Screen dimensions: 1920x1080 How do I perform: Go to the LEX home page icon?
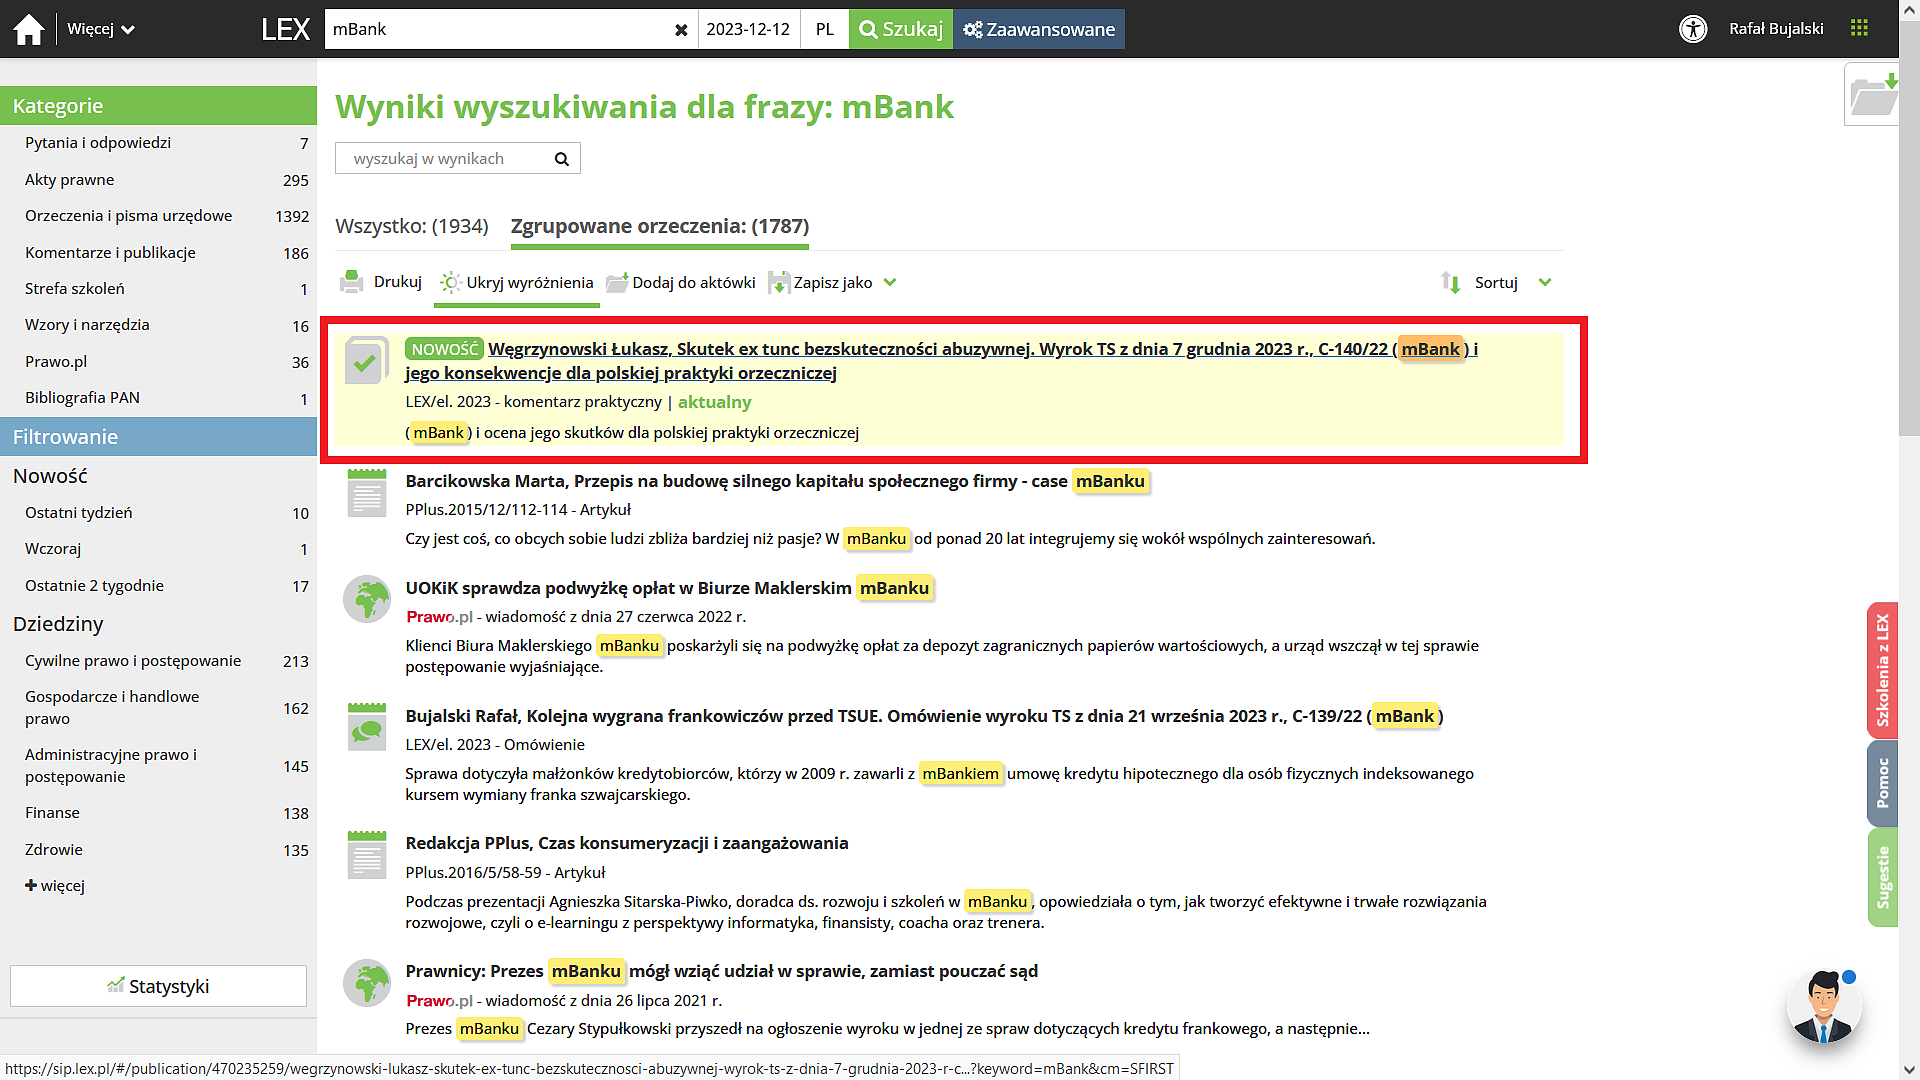(x=29, y=29)
